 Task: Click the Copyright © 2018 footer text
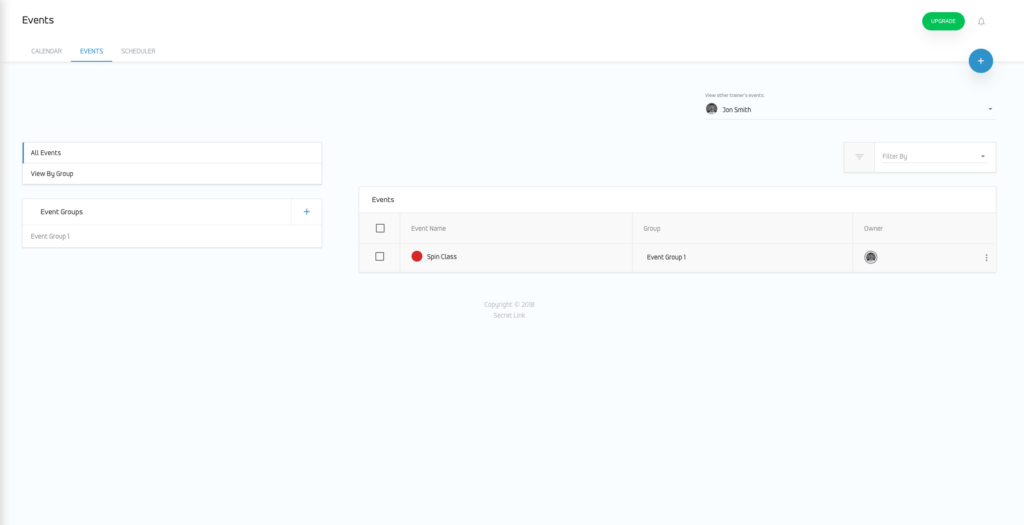point(509,304)
